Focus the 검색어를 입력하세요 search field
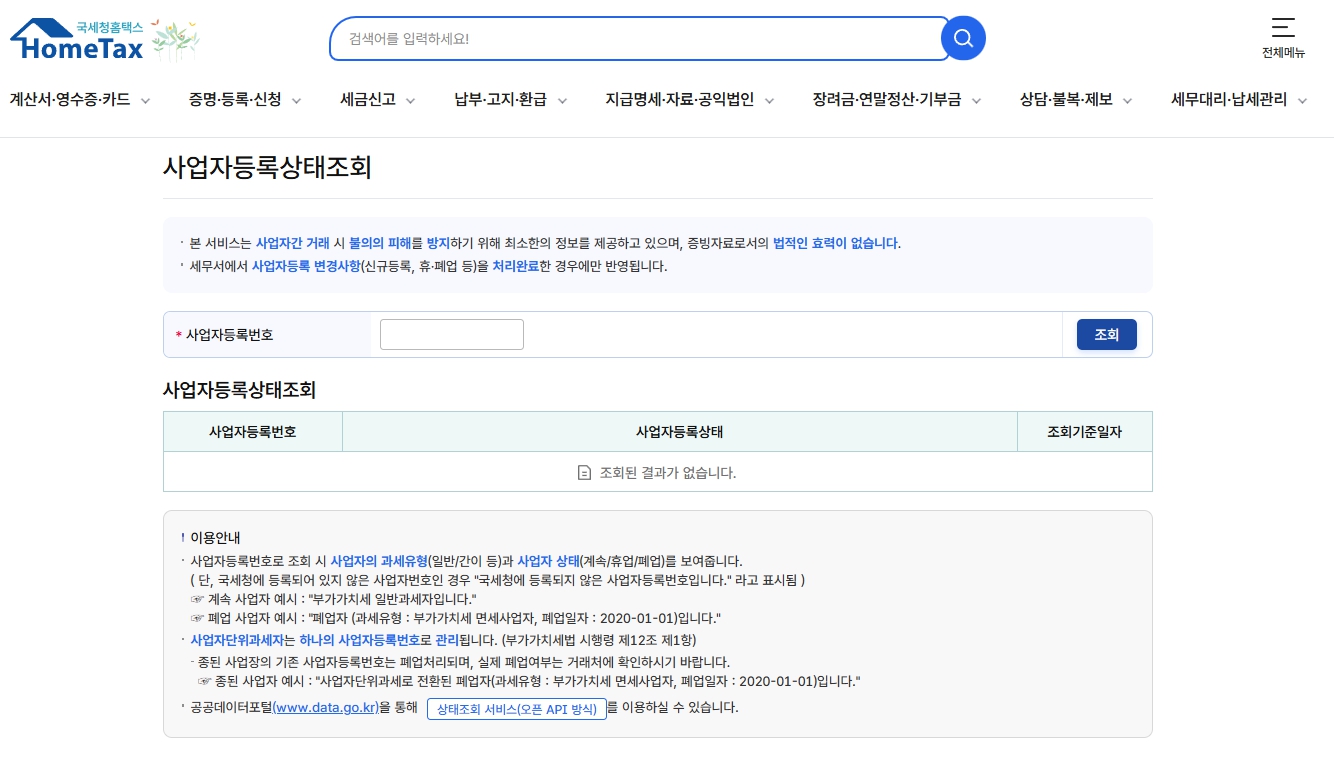1334x761 pixels. (639, 38)
